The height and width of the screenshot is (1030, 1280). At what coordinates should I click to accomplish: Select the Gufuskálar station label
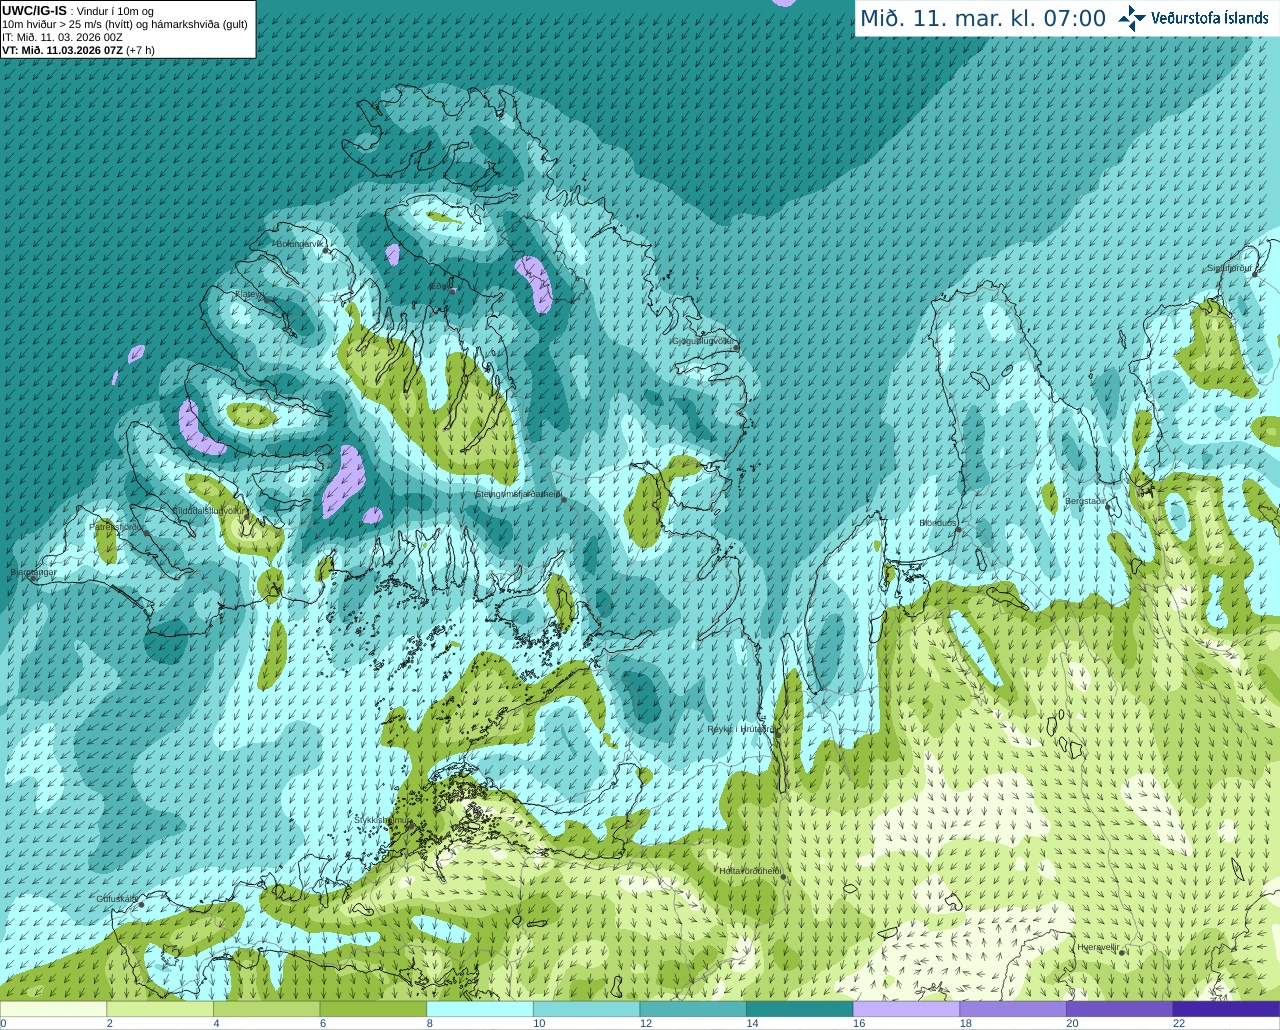pyautogui.click(x=117, y=899)
